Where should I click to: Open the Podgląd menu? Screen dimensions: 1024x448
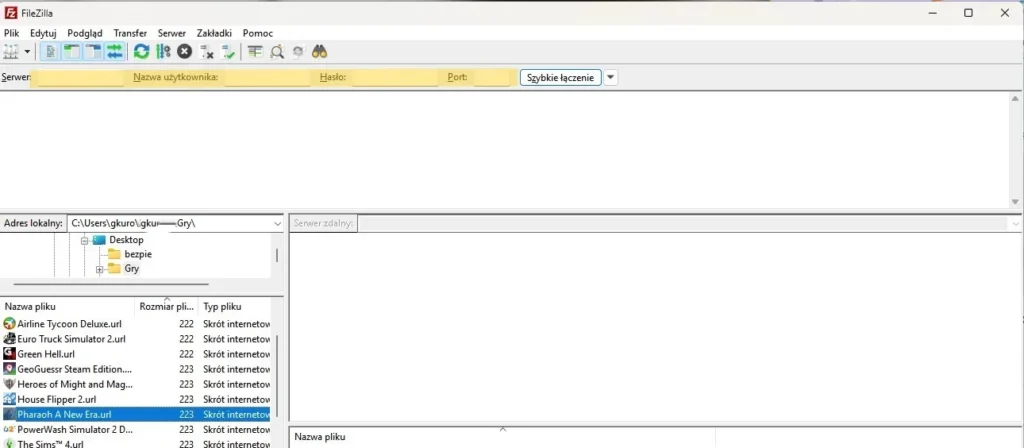tap(85, 33)
